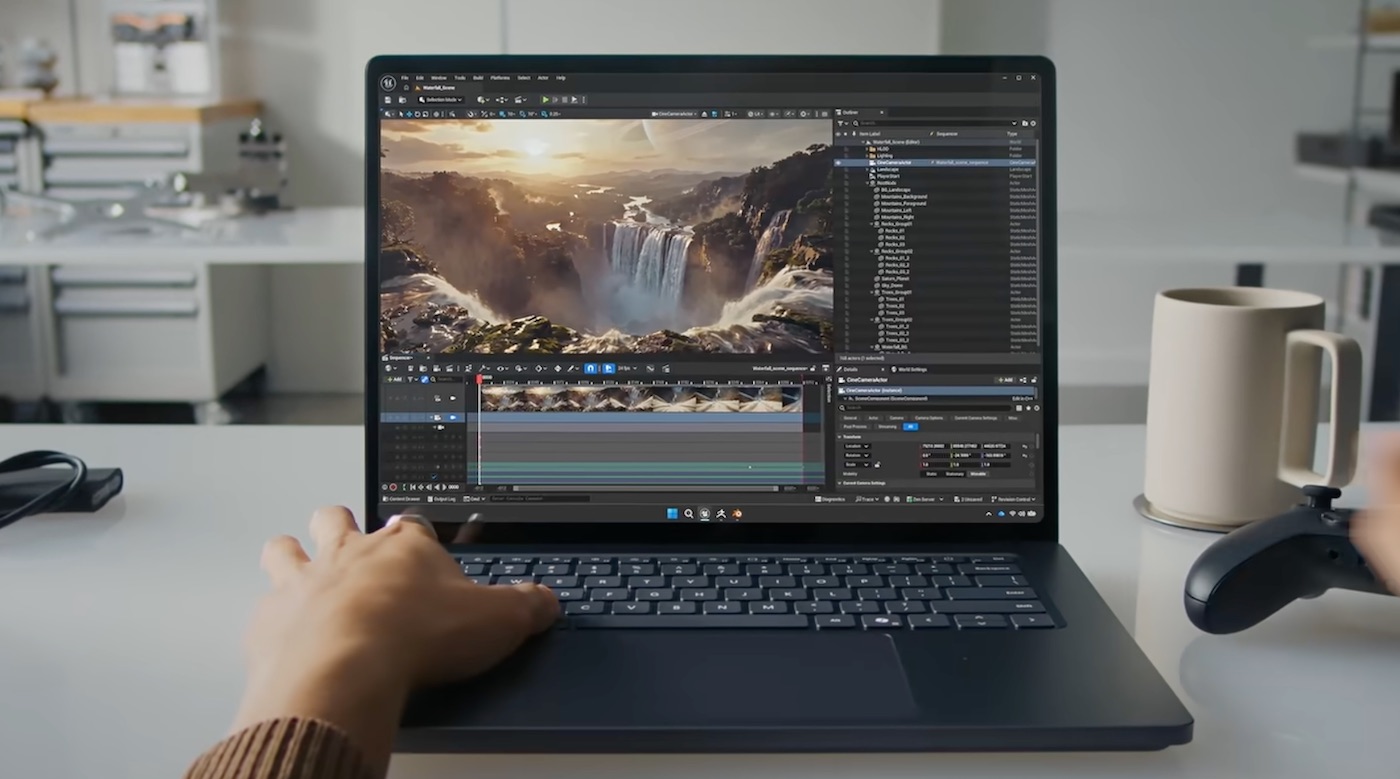Click a camera cut thumbnail in the Sequencer
Viewport: 1400px width, 779px height.
pos(641,399)
